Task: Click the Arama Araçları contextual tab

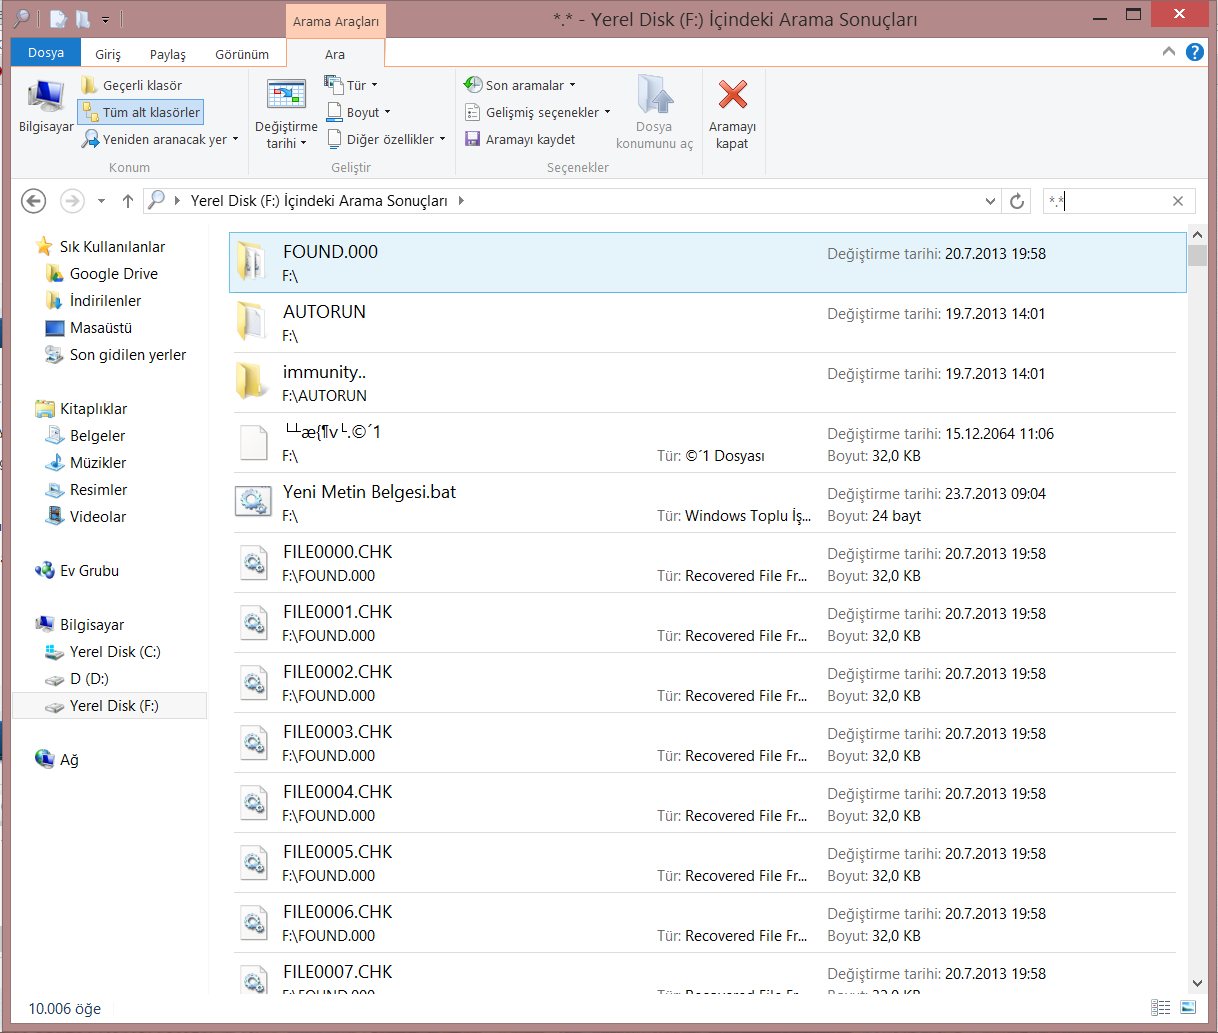Action: click(336, 21)
